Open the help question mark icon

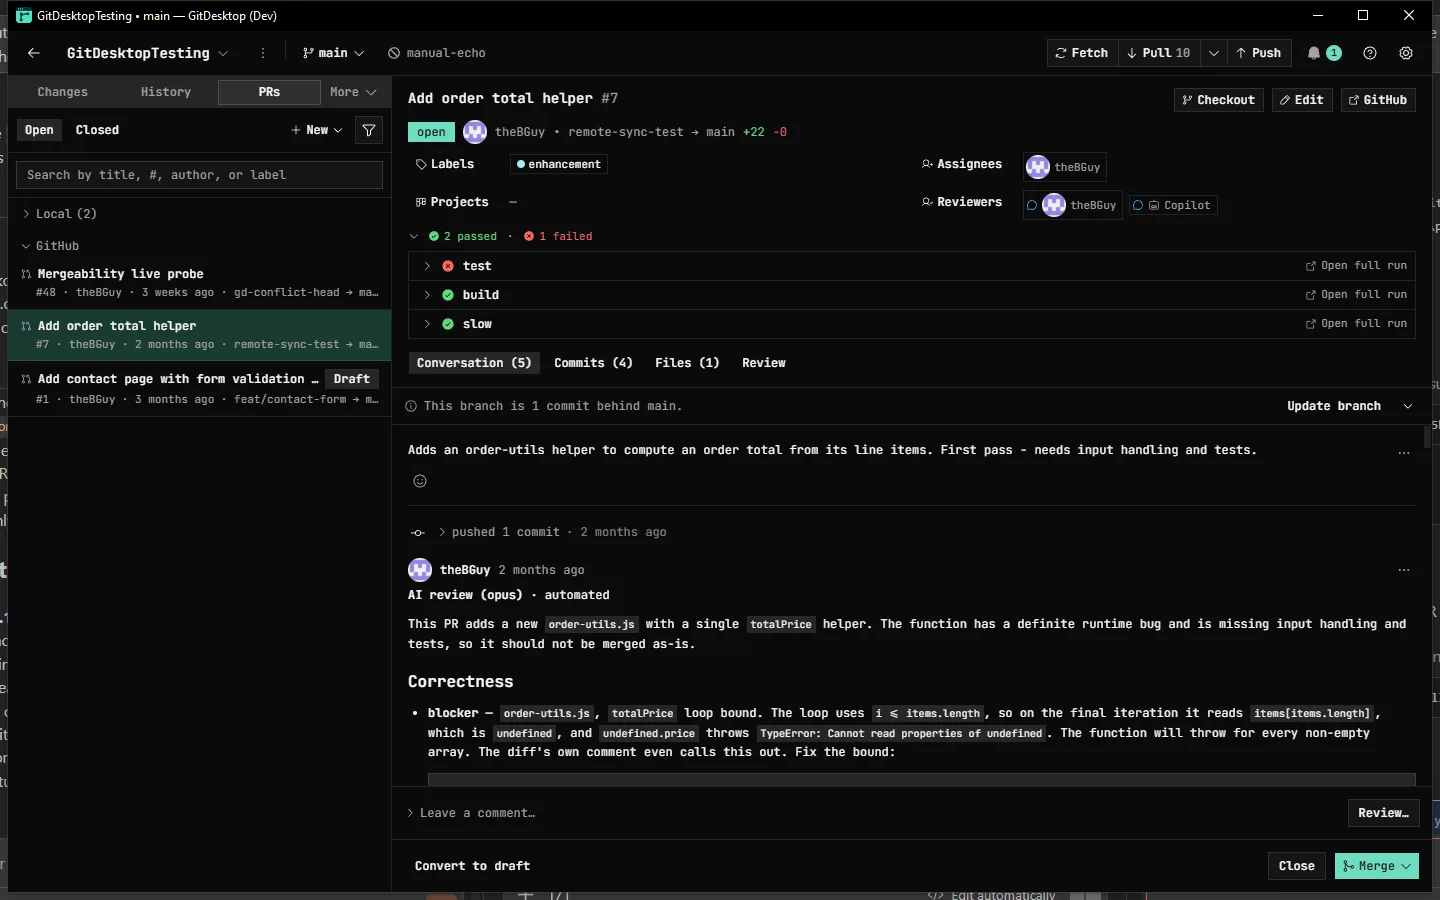point(1370,53)
